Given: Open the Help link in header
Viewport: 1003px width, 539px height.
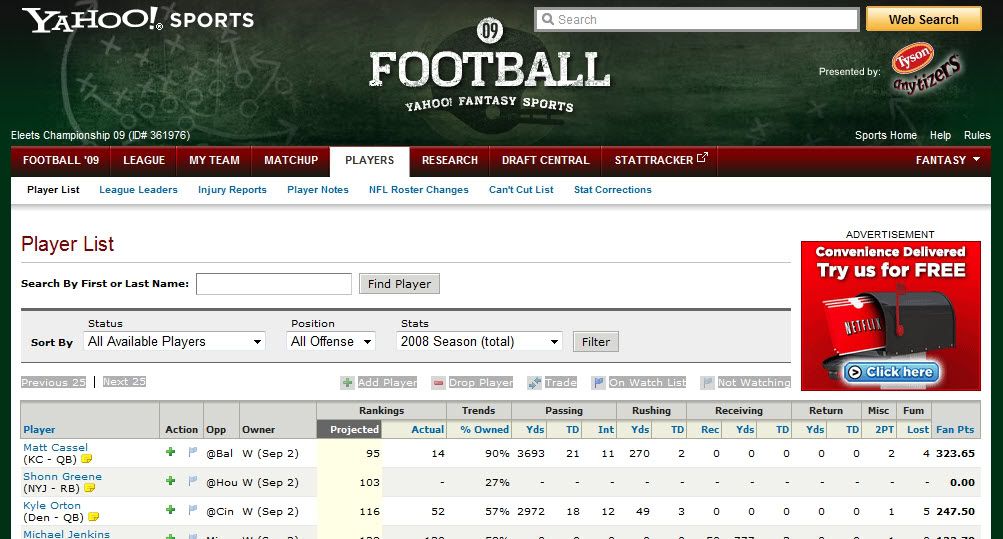Looking at the screenshot, I should click(x=940, y=135).
